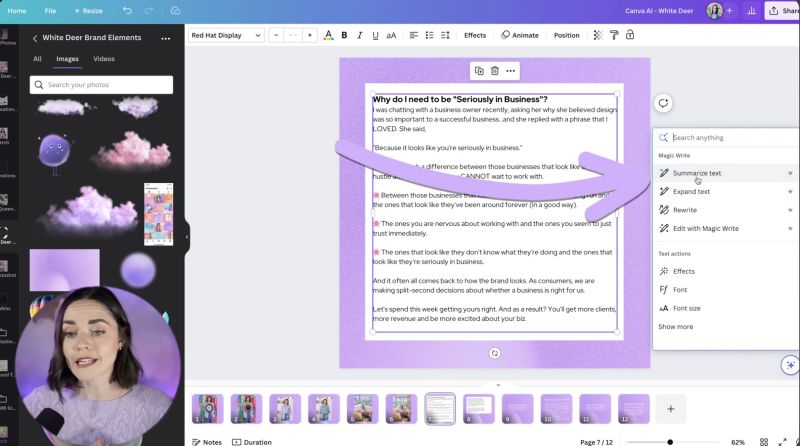Open the Red Hat Display font dropdown
800x446 pixels.
click(x=226, y=35)
